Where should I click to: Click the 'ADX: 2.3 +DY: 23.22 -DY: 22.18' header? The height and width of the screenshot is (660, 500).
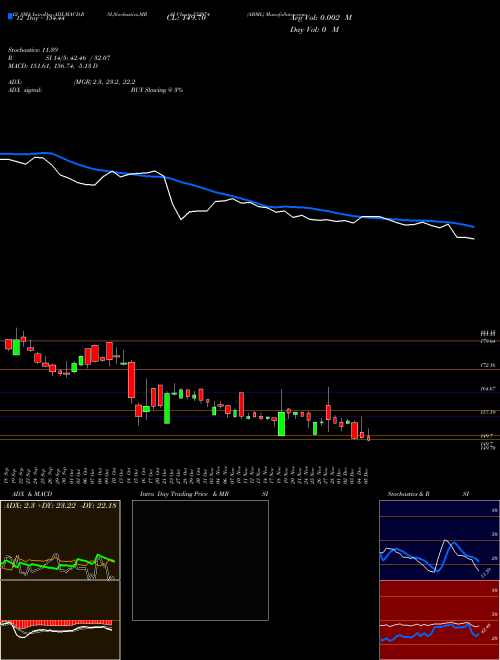(x=60, y=505)
